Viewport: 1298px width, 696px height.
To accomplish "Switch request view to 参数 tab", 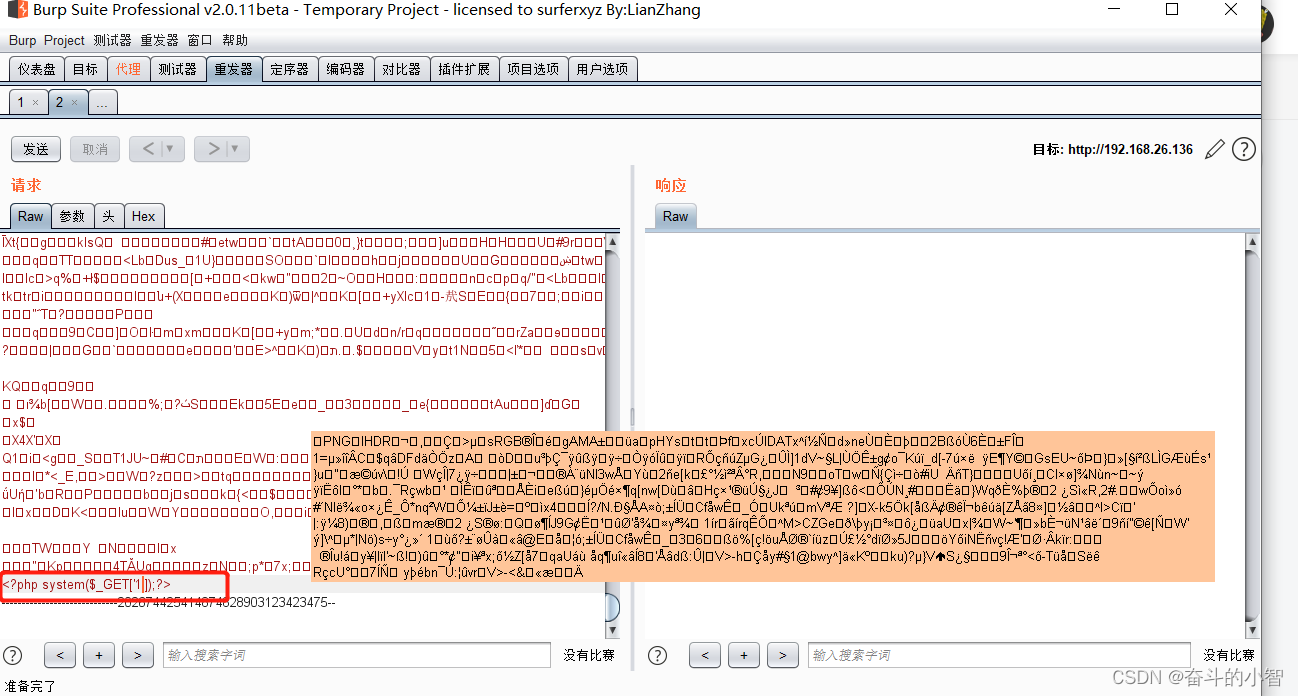I will pos(72,216).
